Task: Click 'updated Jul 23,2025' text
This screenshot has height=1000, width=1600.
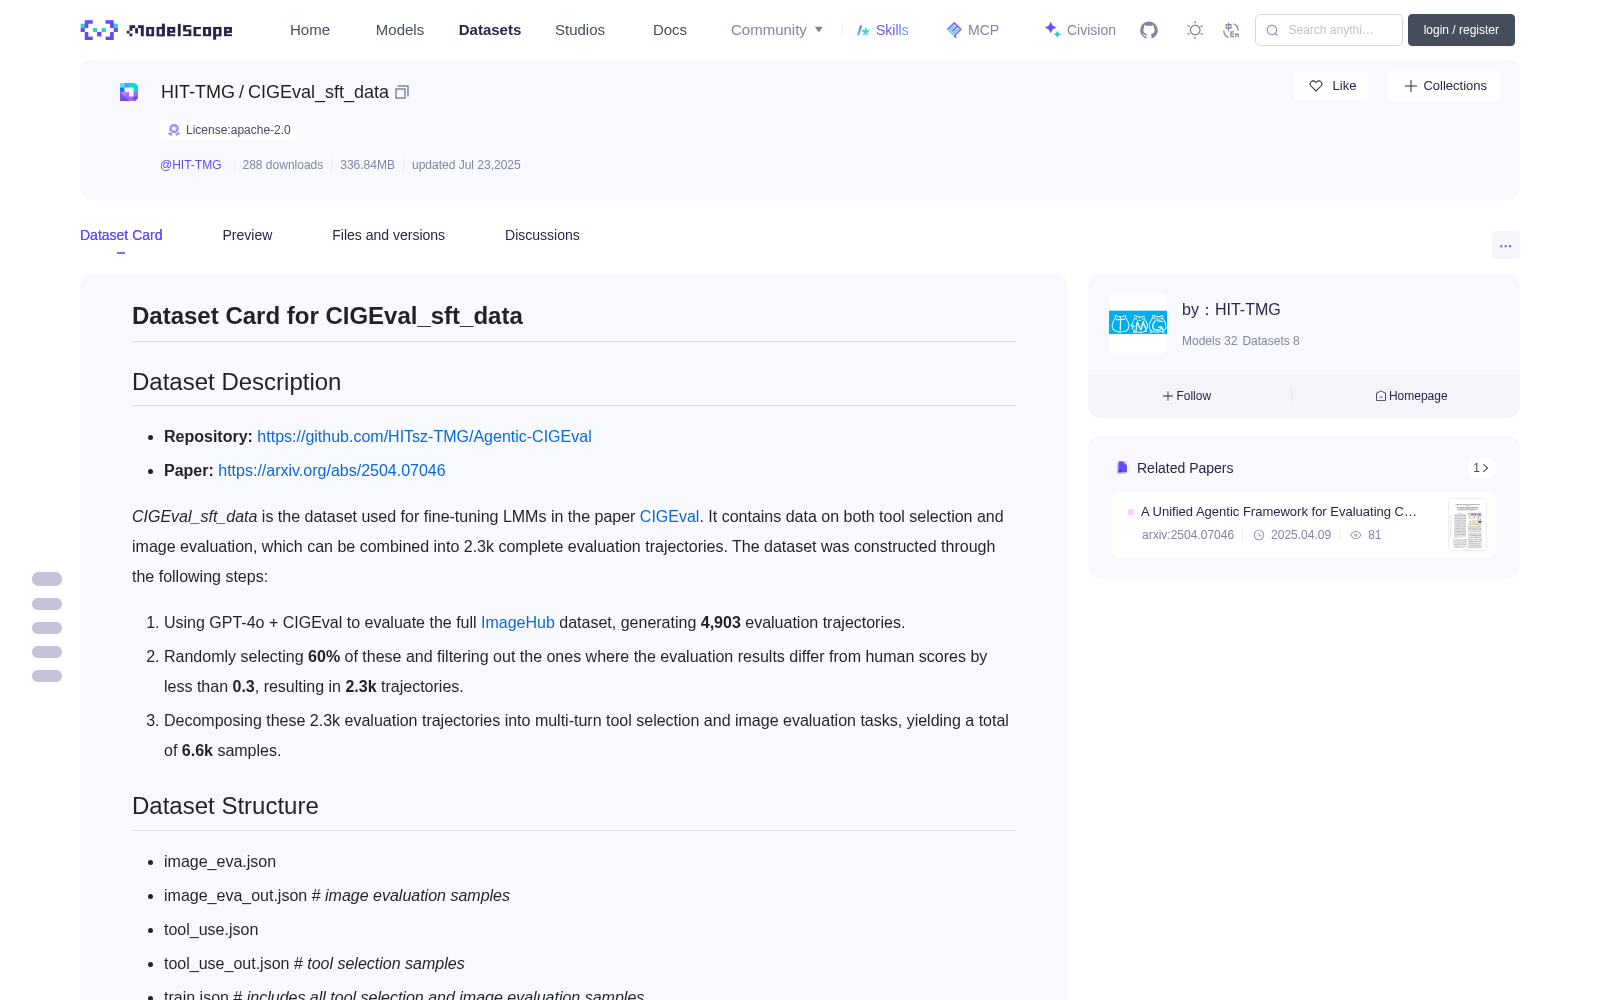Action: (466, 165)
